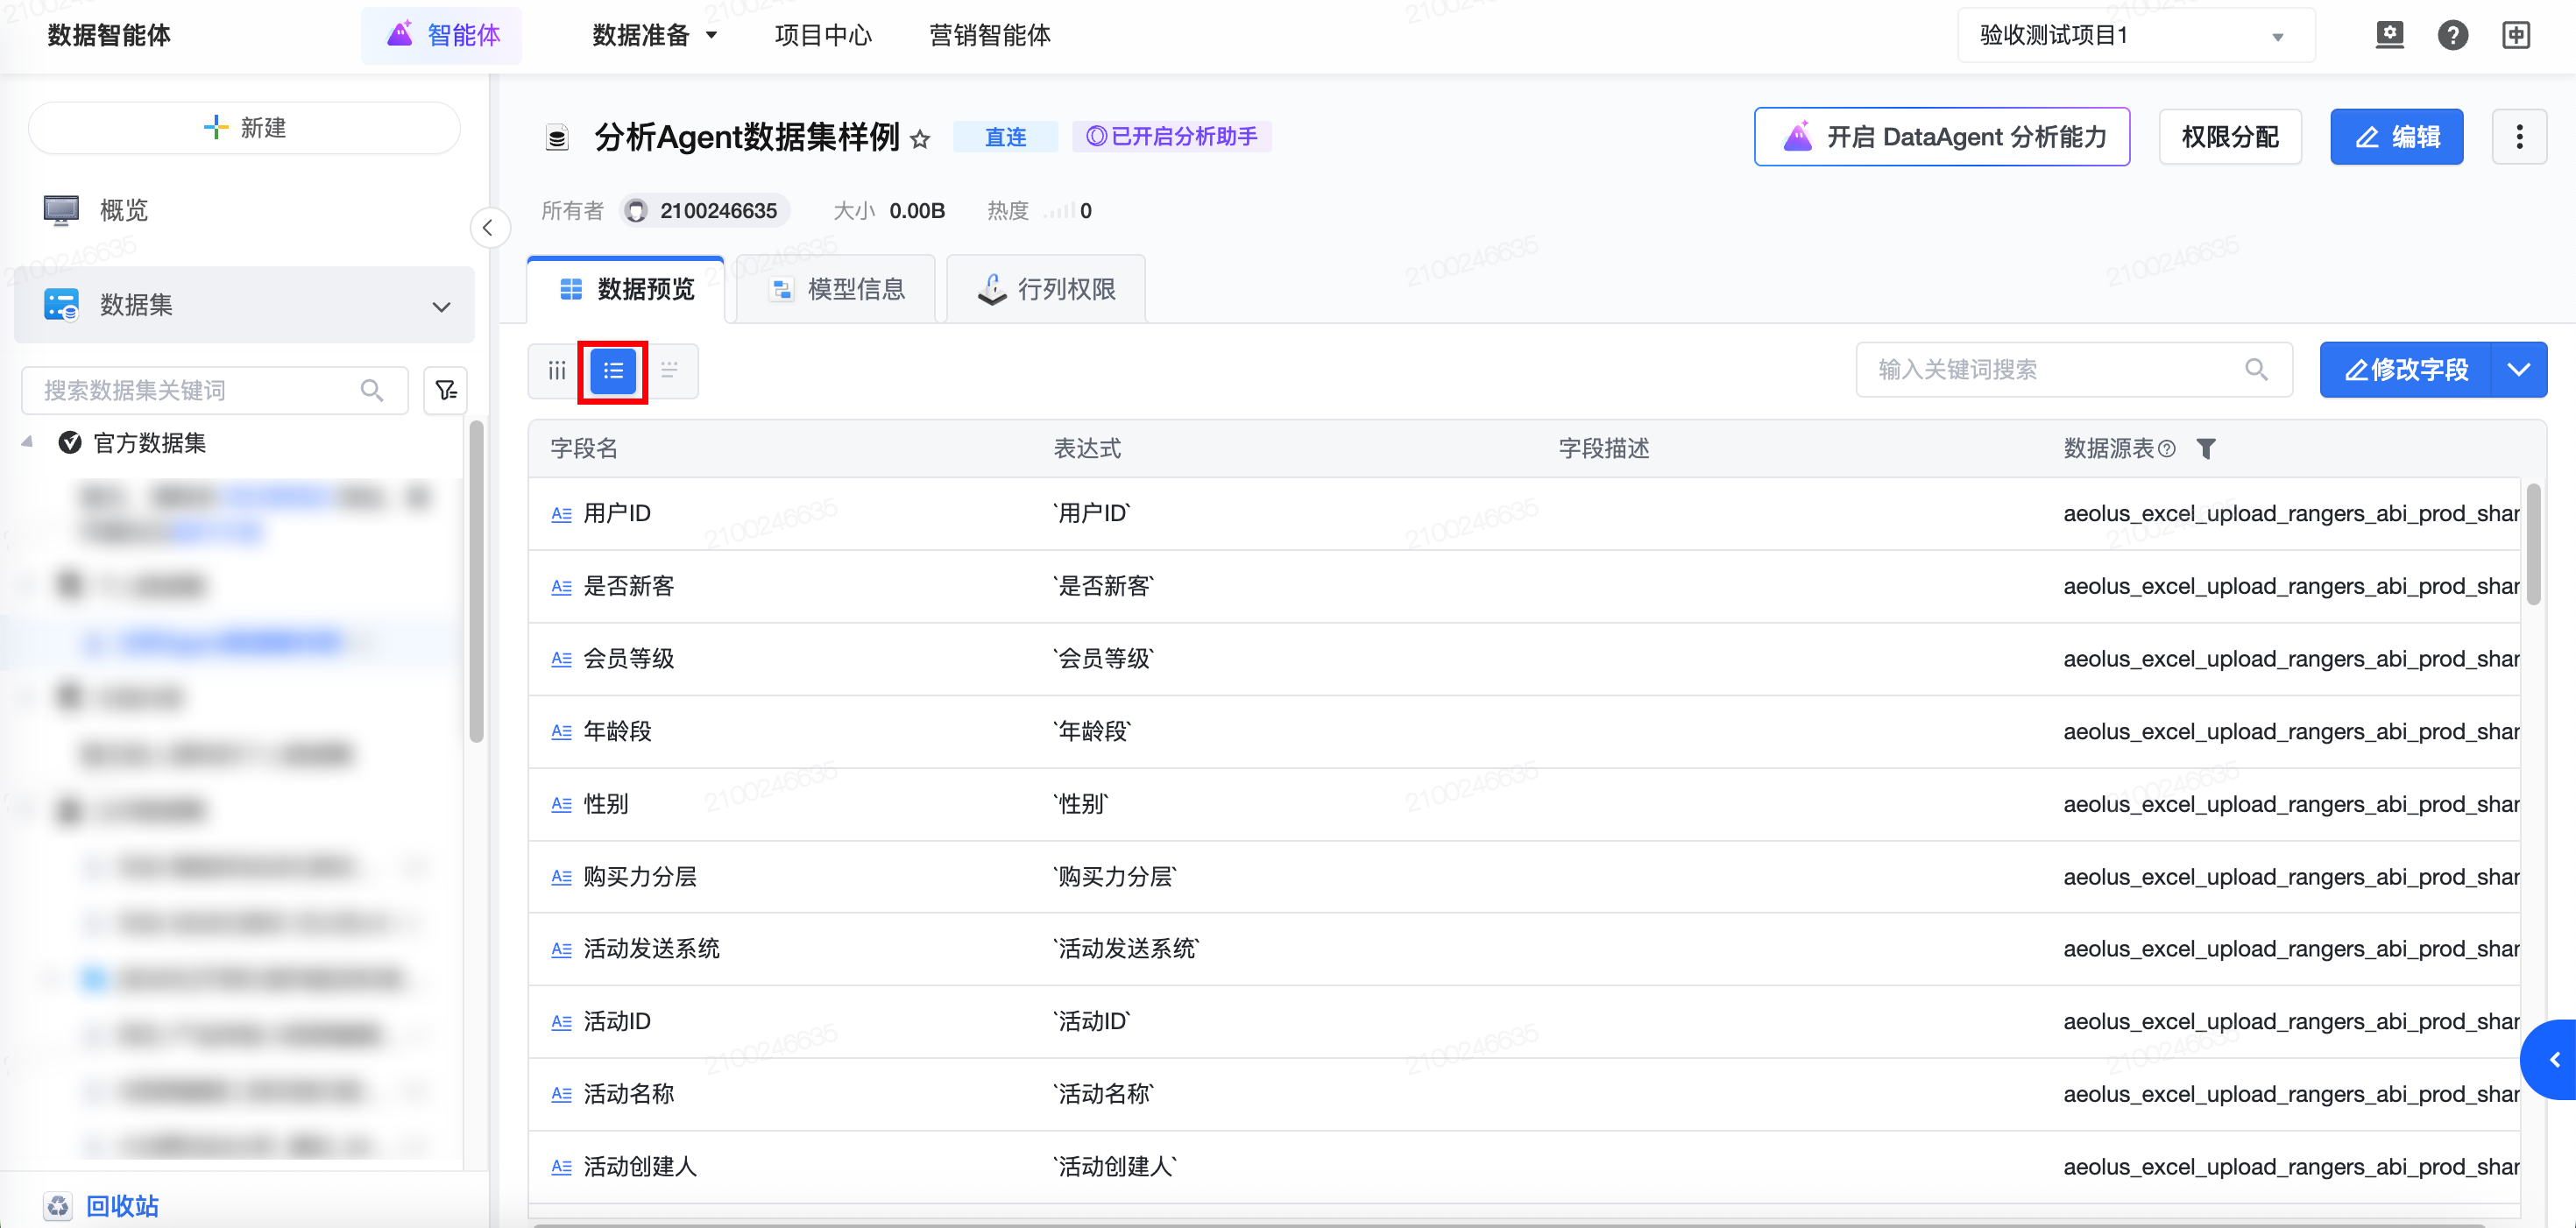
Task: Click the 权限分配 button
Action: 2230,137
